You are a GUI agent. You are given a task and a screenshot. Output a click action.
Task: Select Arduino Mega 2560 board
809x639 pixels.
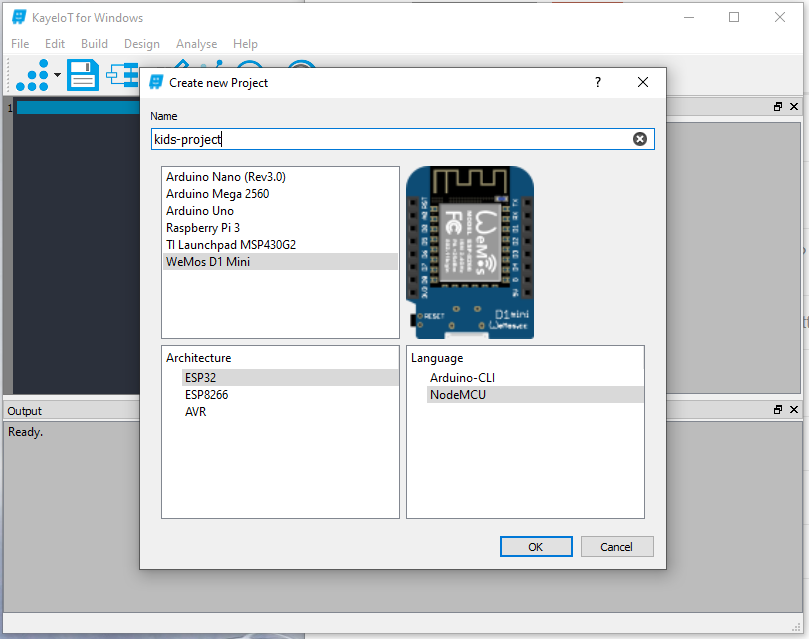pos(281,194)
